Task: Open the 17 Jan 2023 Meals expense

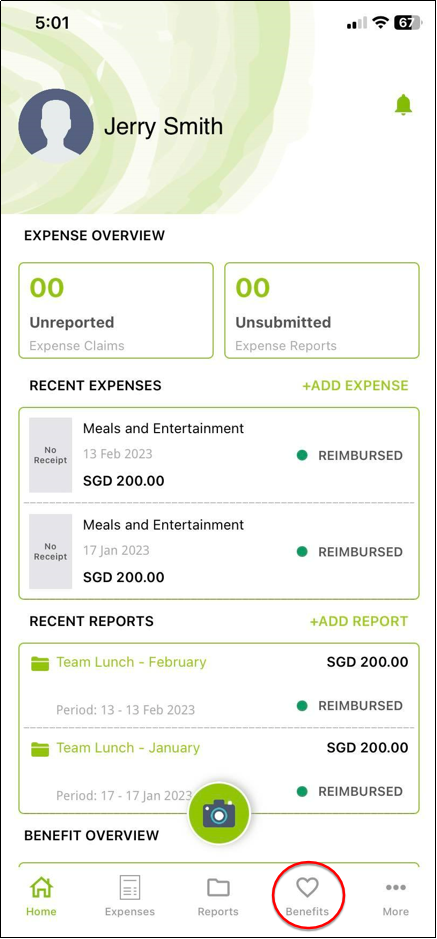Action: [x=219, y=551]
